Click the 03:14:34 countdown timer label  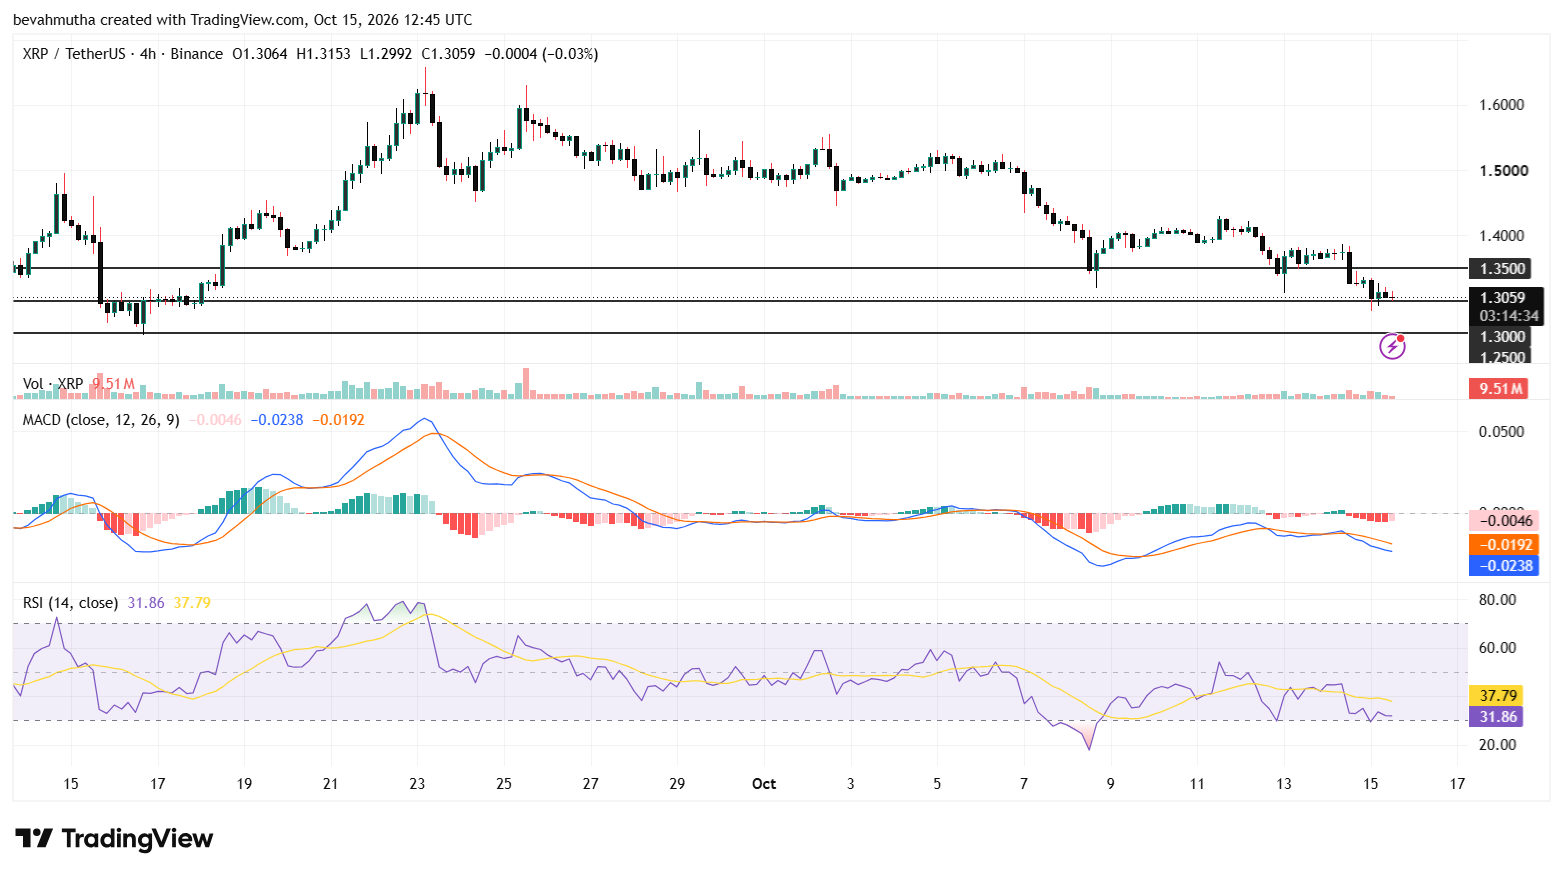click(1509, 316)
